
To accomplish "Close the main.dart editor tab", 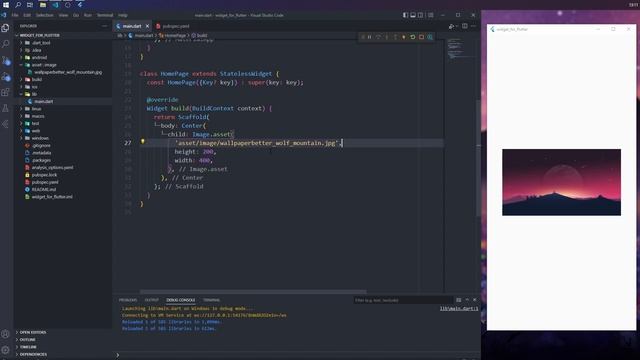I will point(147,26).
